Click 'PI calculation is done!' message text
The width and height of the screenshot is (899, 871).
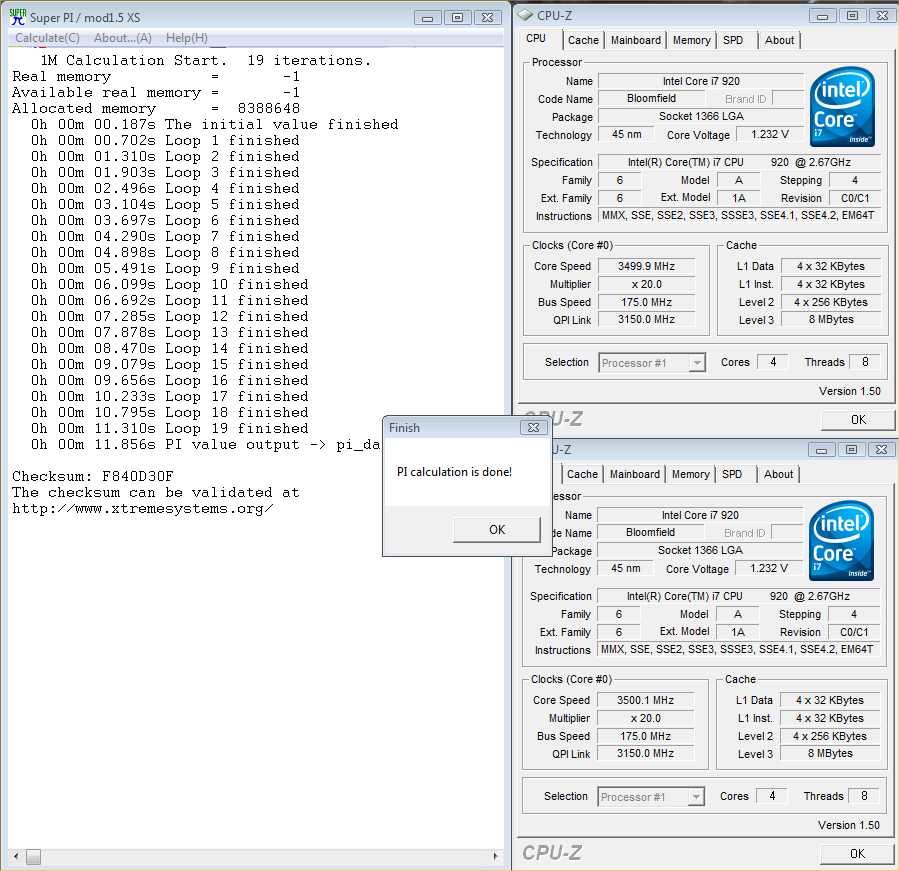[x=454, y=472]
